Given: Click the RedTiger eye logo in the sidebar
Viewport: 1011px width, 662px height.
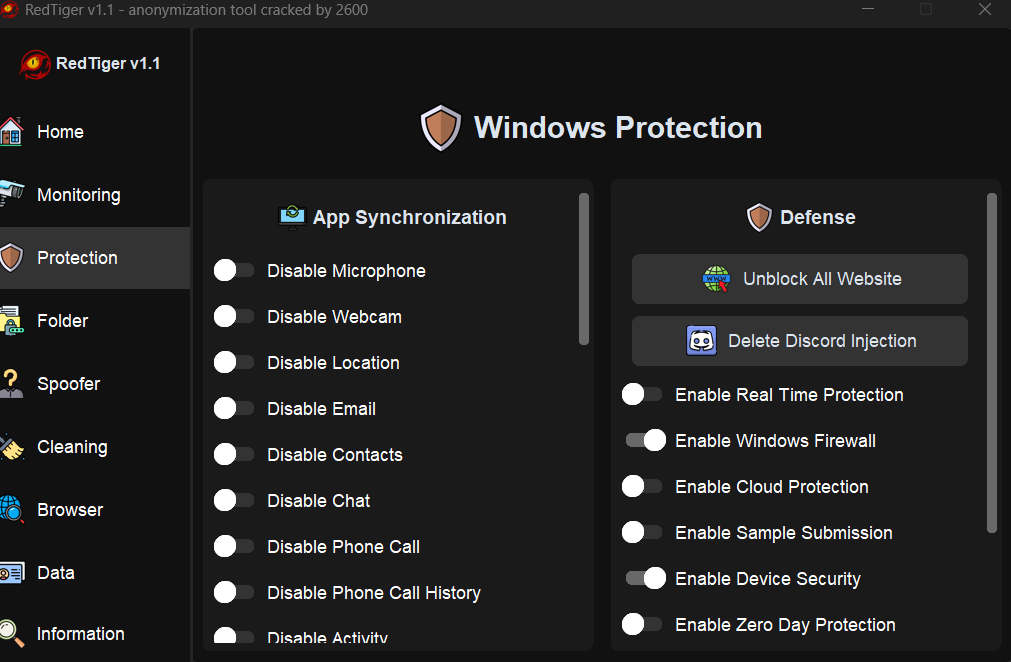Looking at the screenshot, I should coord(35,64).
